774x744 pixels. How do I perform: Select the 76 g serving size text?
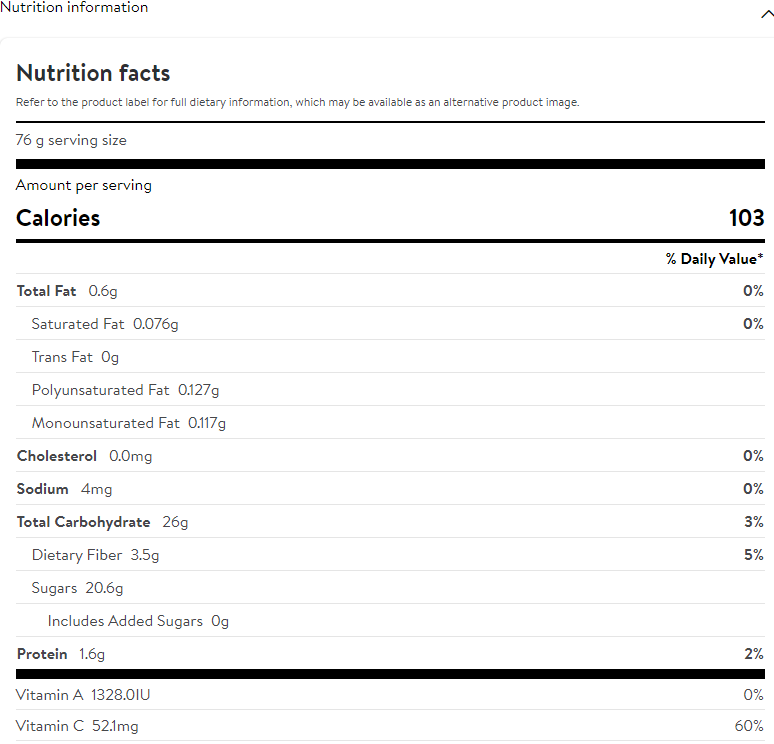[x=71, y=140]
